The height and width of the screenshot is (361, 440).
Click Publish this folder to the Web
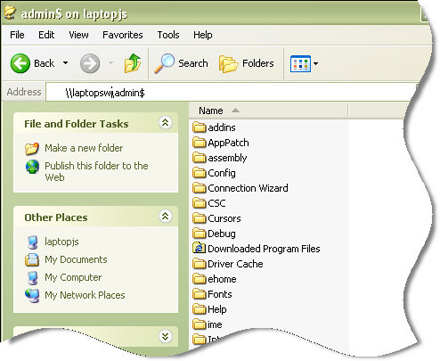pyautogui.click(x=96, y=171)
